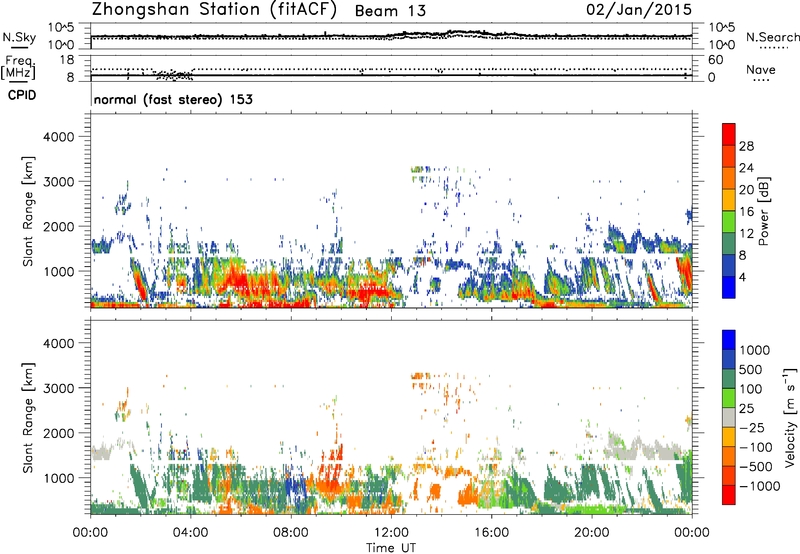Click the 'N.Sky' legend label

(19, 37)
